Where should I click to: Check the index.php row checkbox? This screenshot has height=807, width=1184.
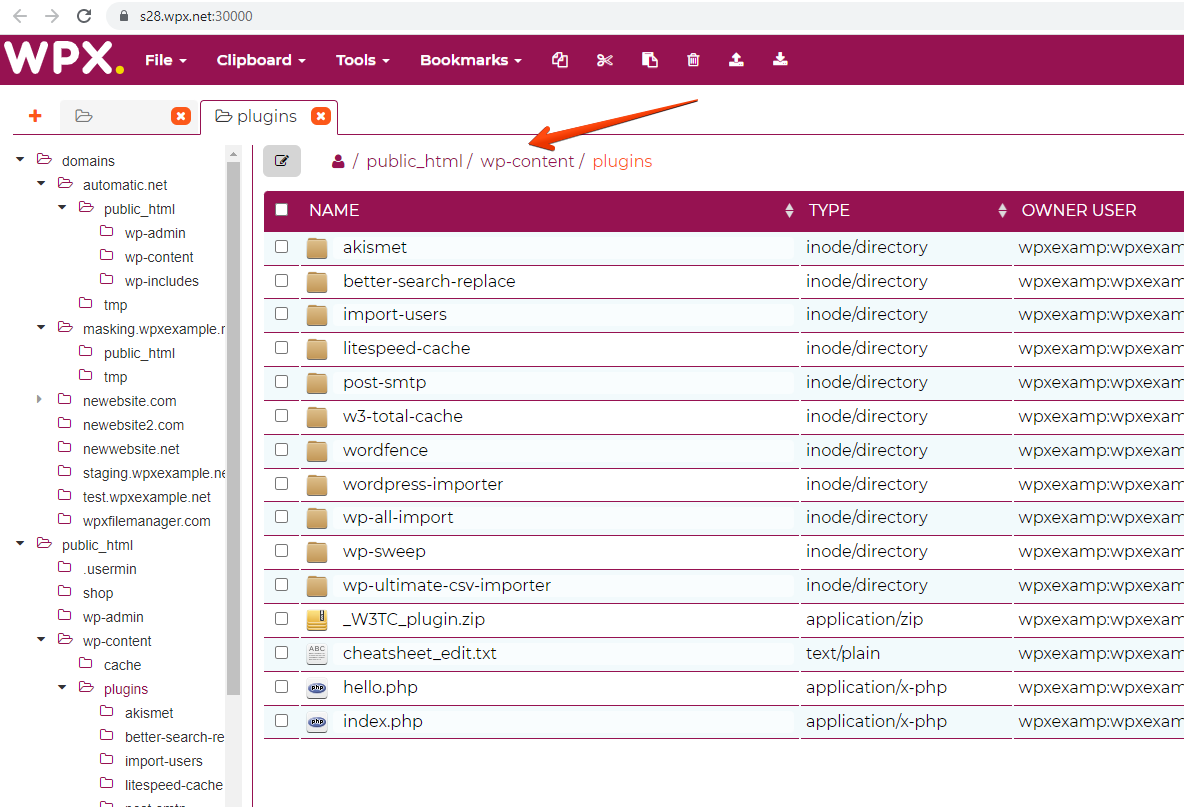pyautogui.click(x=282, y=721)
